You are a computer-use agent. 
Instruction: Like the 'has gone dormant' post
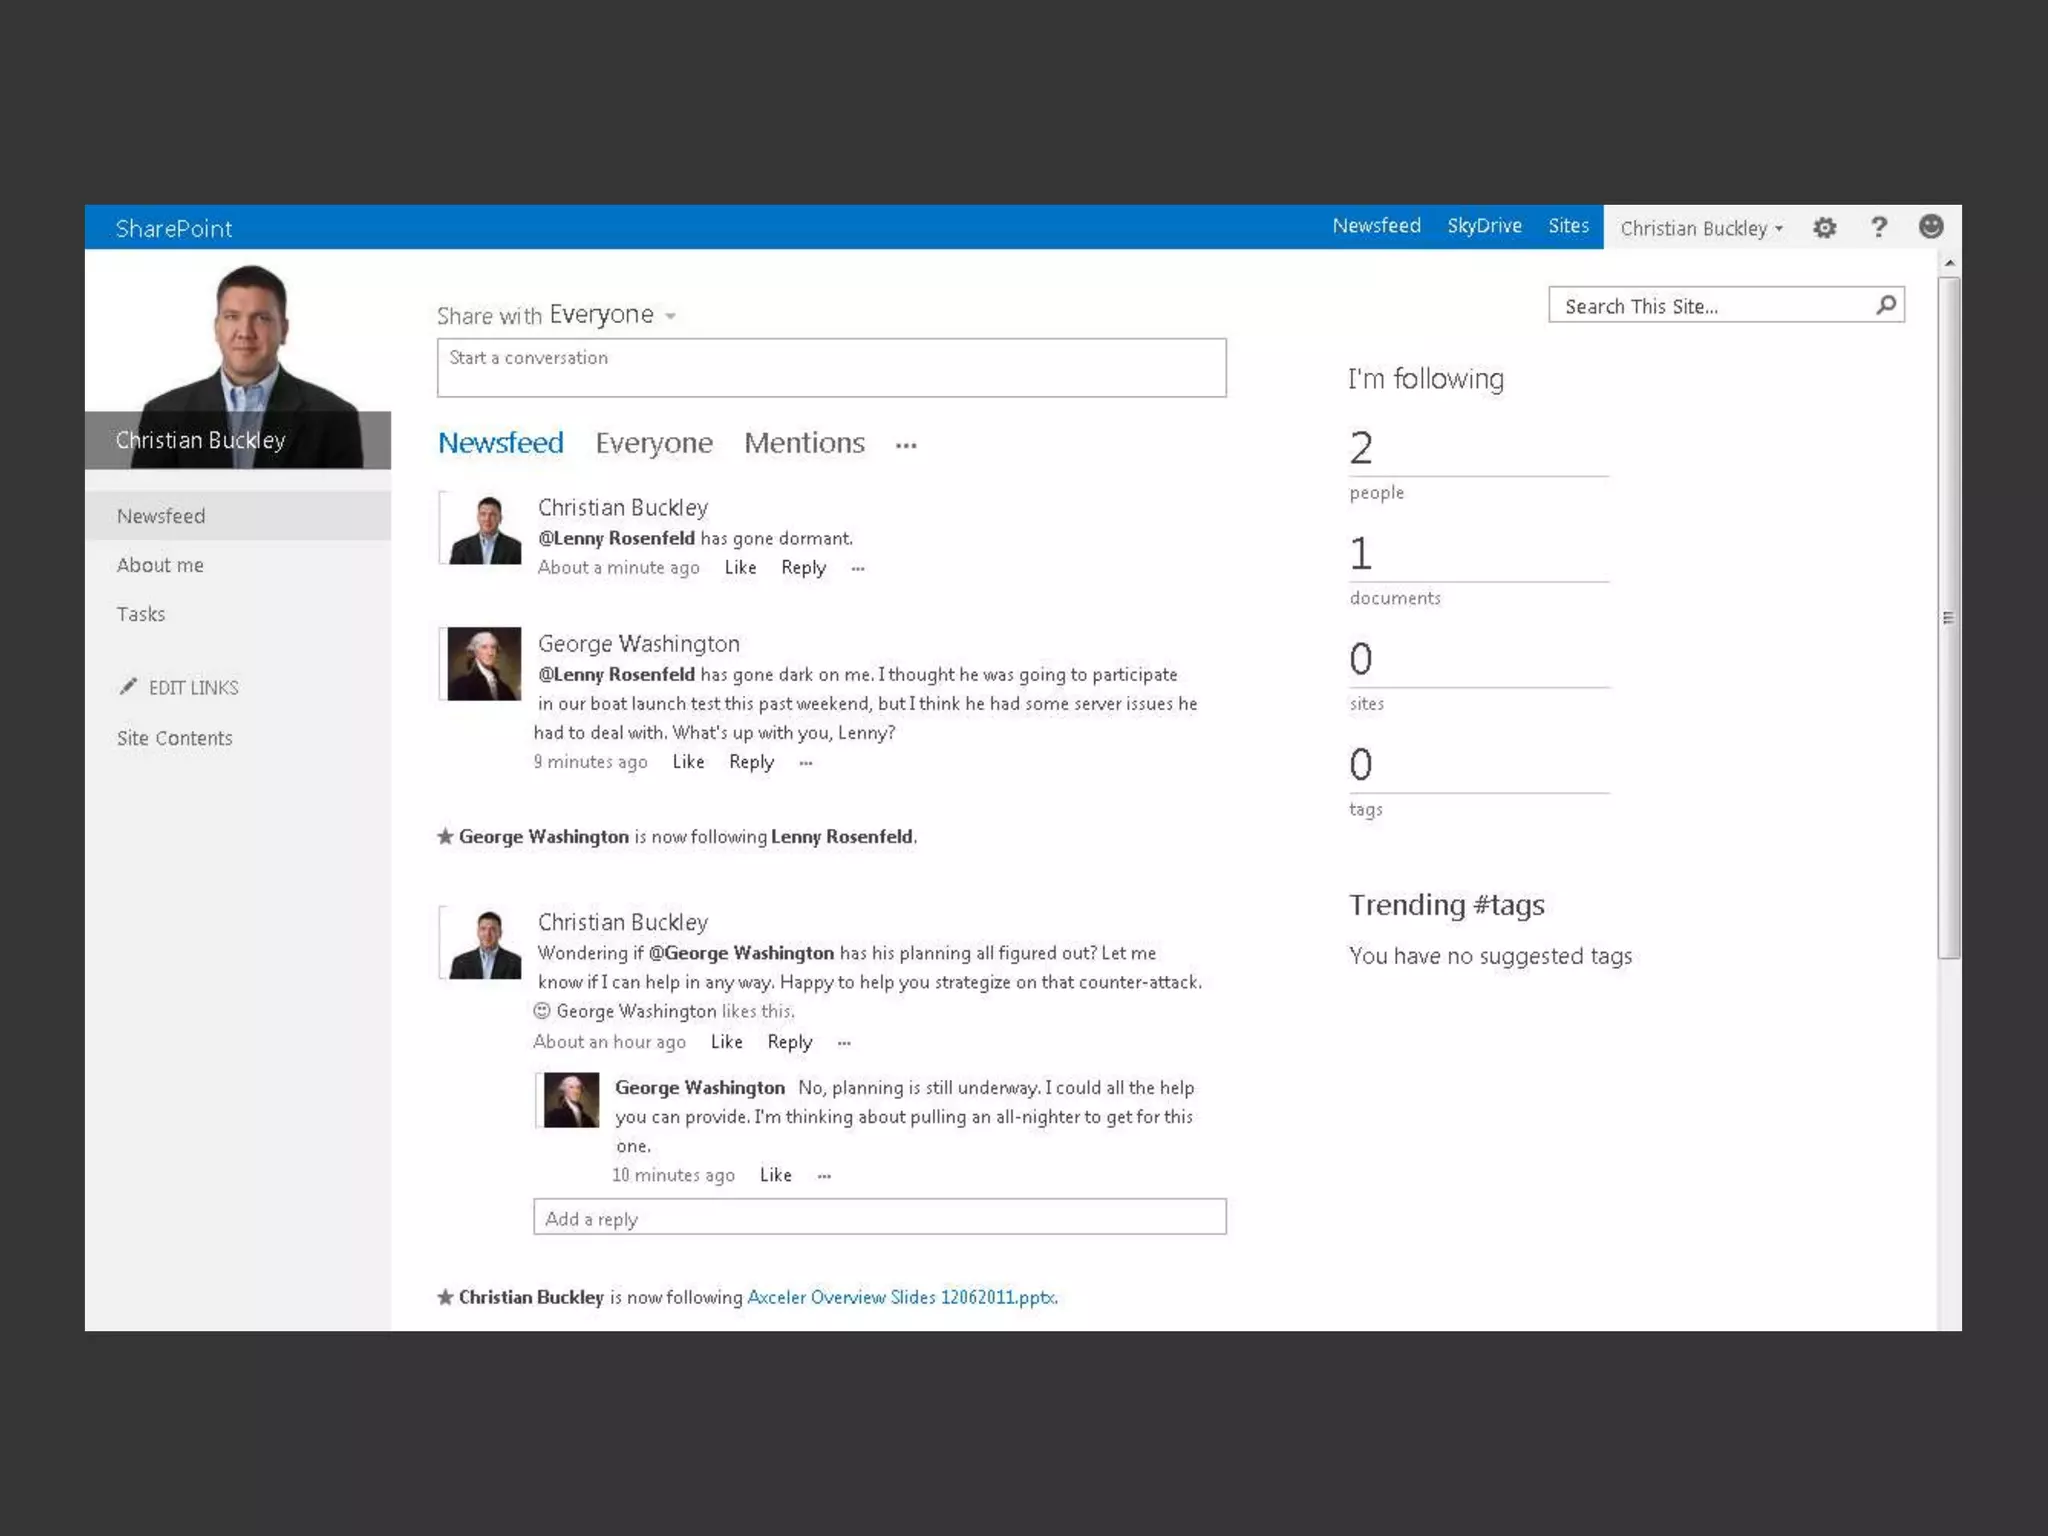pyautogui.click(x=740, y=568)
